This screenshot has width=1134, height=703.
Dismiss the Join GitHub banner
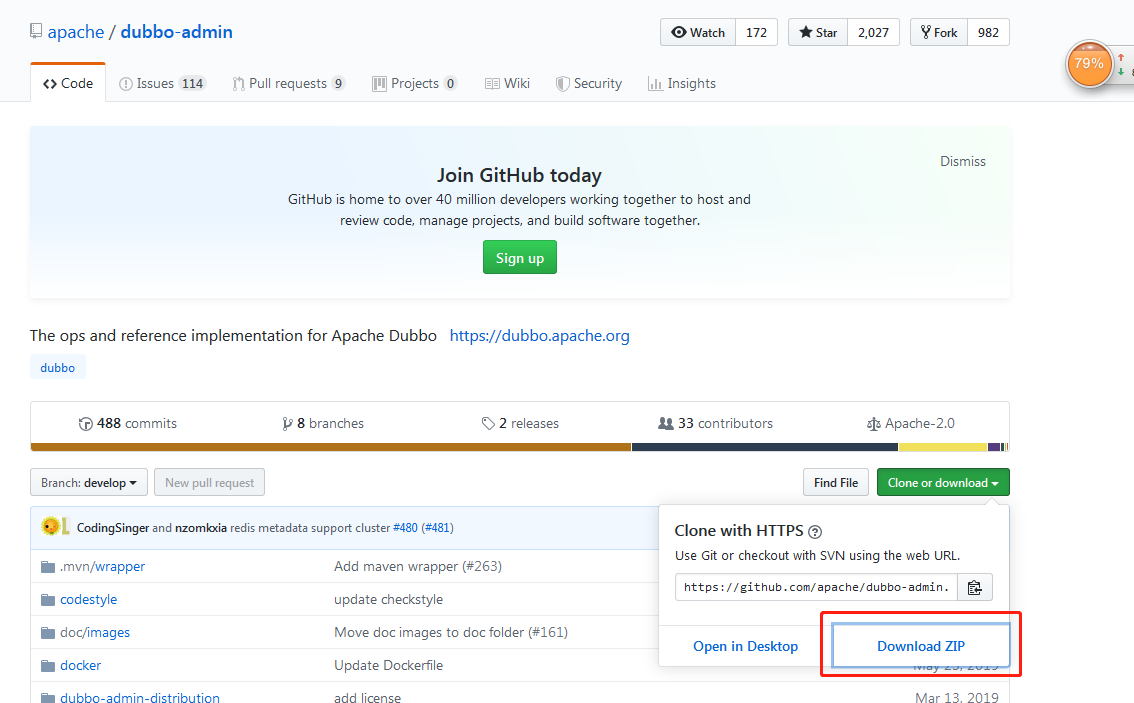point(963,161)
